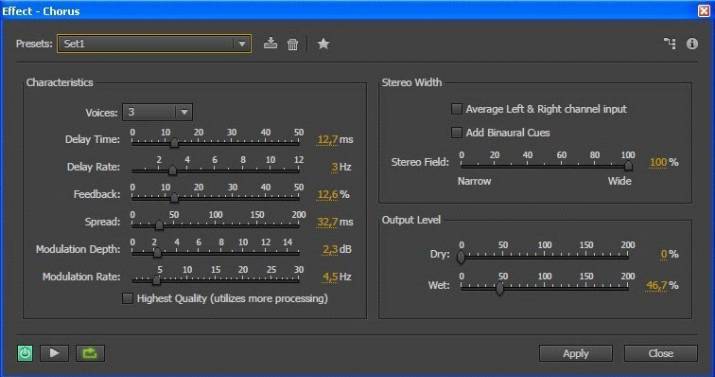Check Average Left & Right channel input
Viewport: 715px width, 377px height.
456,109
